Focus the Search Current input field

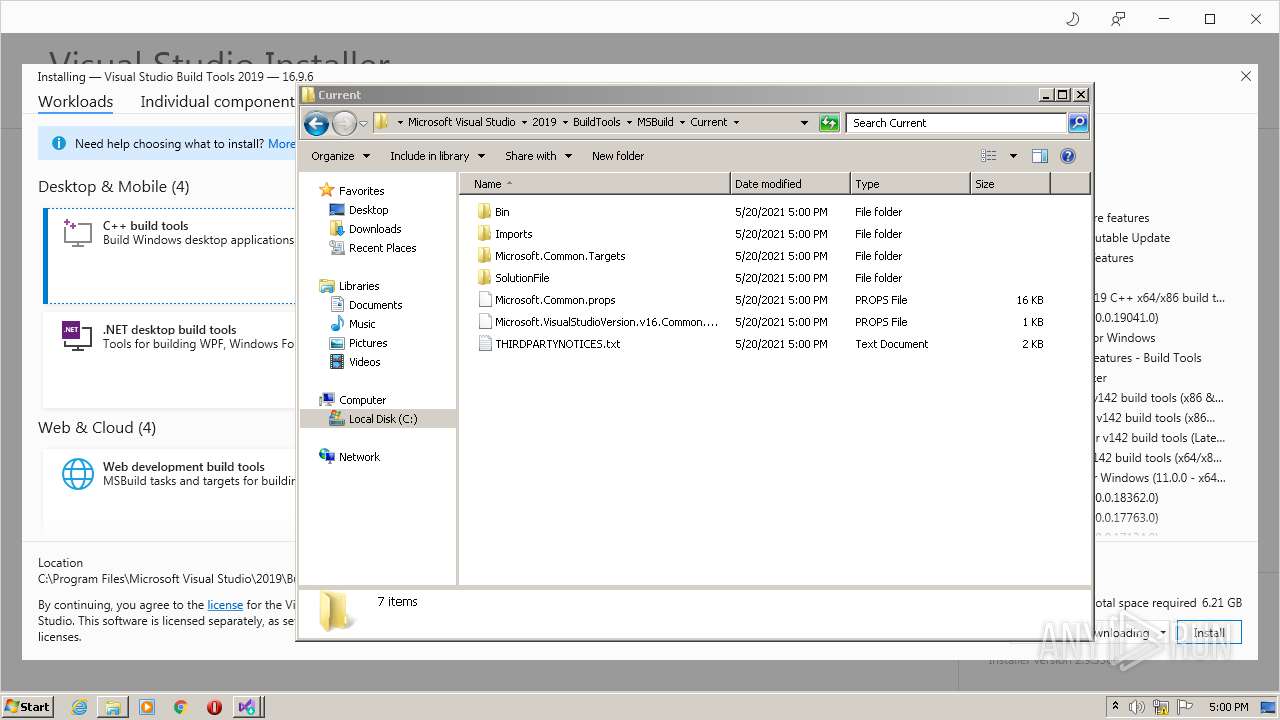coord(957,123)
